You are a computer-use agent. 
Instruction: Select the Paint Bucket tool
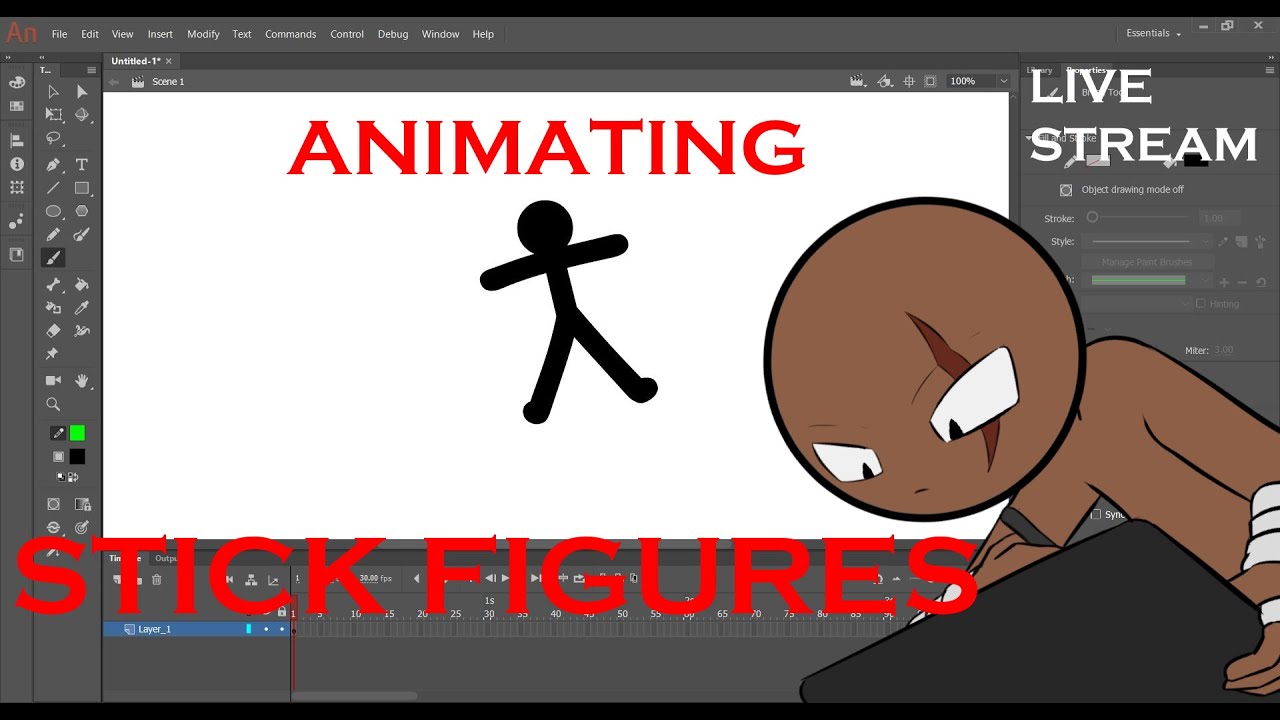pyautogui.click(x=82, y=285)
